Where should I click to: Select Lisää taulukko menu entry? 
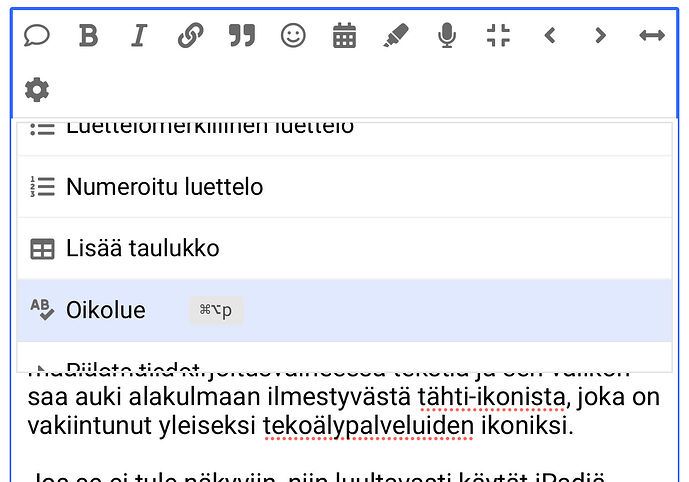point(344,248)
